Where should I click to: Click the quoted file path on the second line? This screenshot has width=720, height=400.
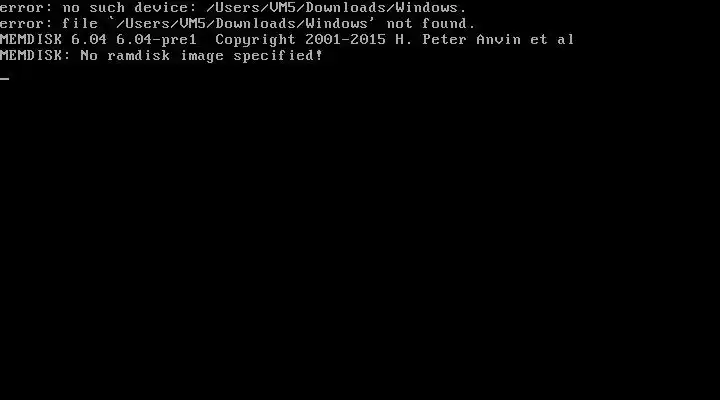[x=241, y=23]
